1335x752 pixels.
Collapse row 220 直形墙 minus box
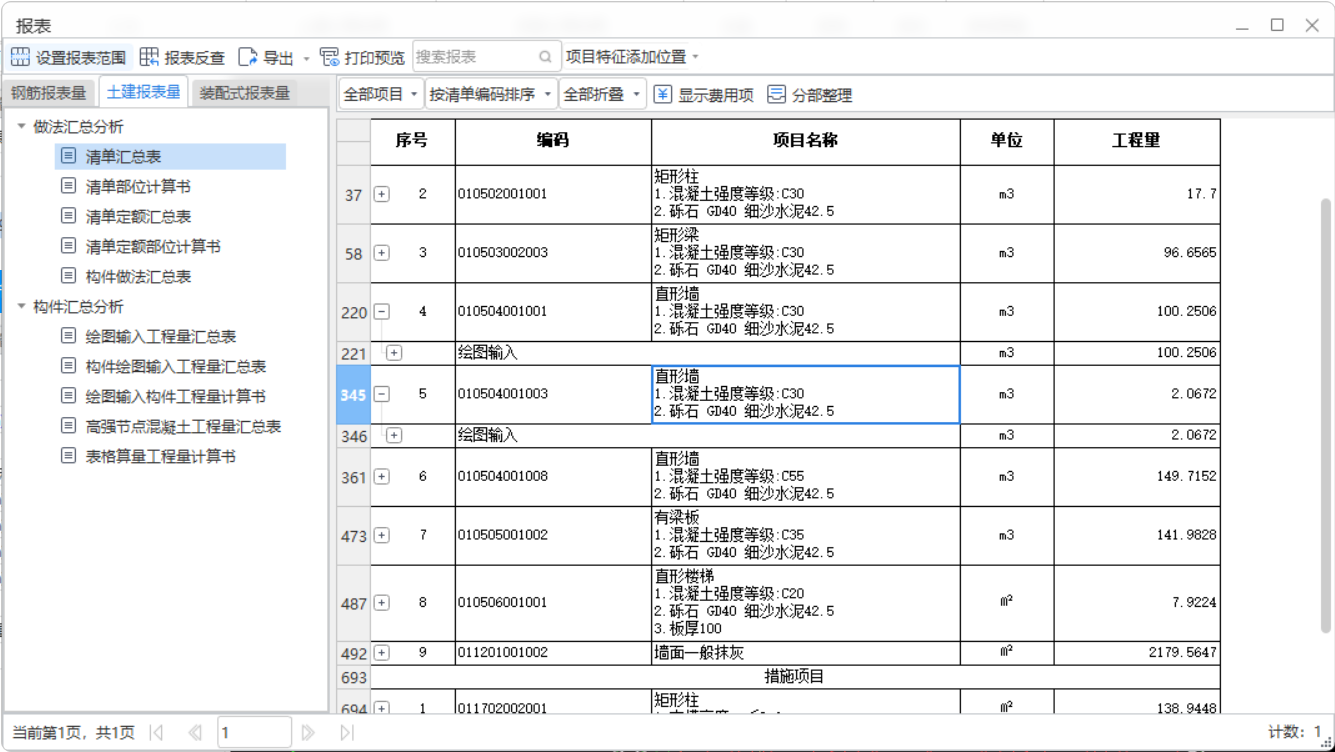(x=381, y=312)
